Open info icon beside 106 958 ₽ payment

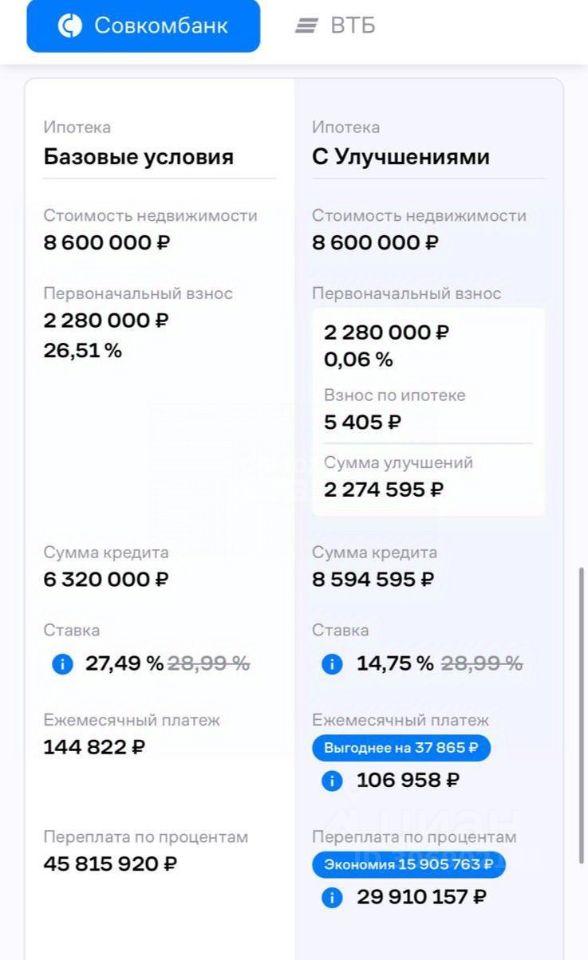pyautogui.click(x=332, y=781)
